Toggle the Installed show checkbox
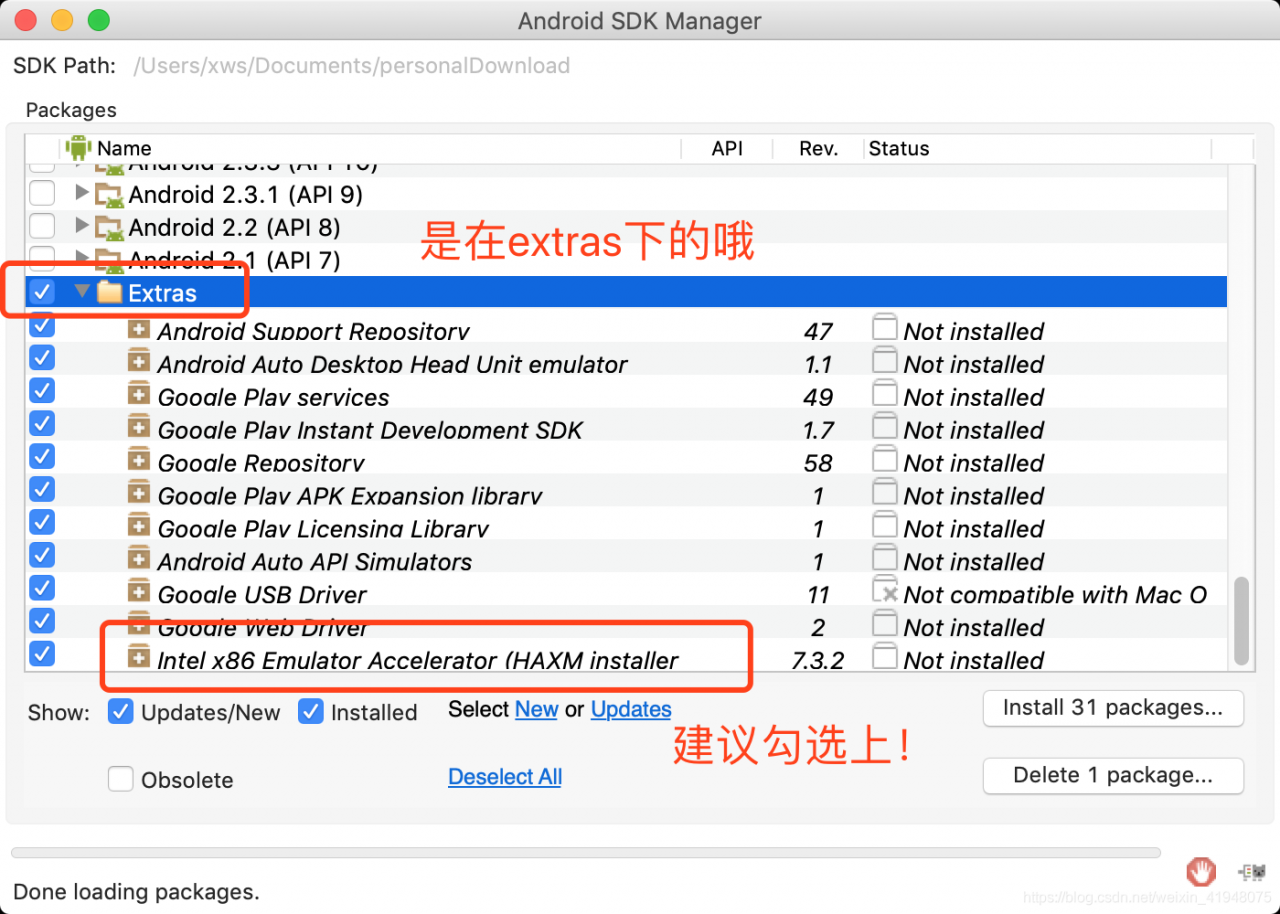Screen dimensions: 1280x914 311,712
